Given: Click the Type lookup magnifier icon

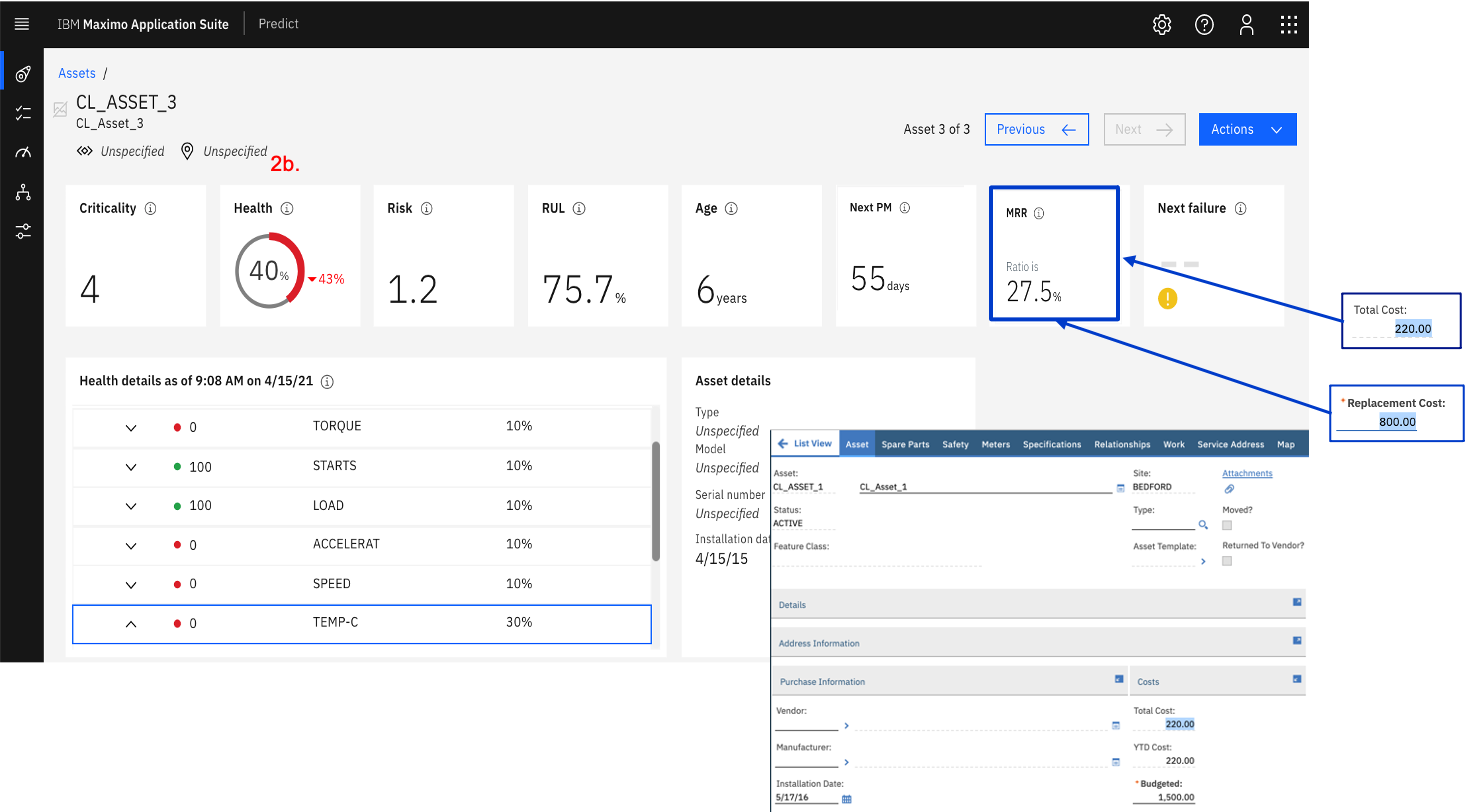Looking at the screenshot, I should (1203, 524).
